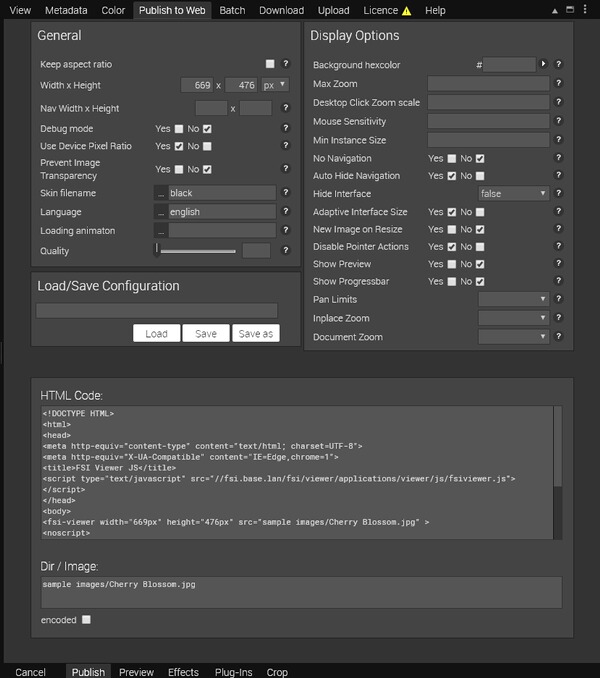Show help for Background hexcolor
The height and width of the screenshot is (678, 600).
click(x=559, y=64)
